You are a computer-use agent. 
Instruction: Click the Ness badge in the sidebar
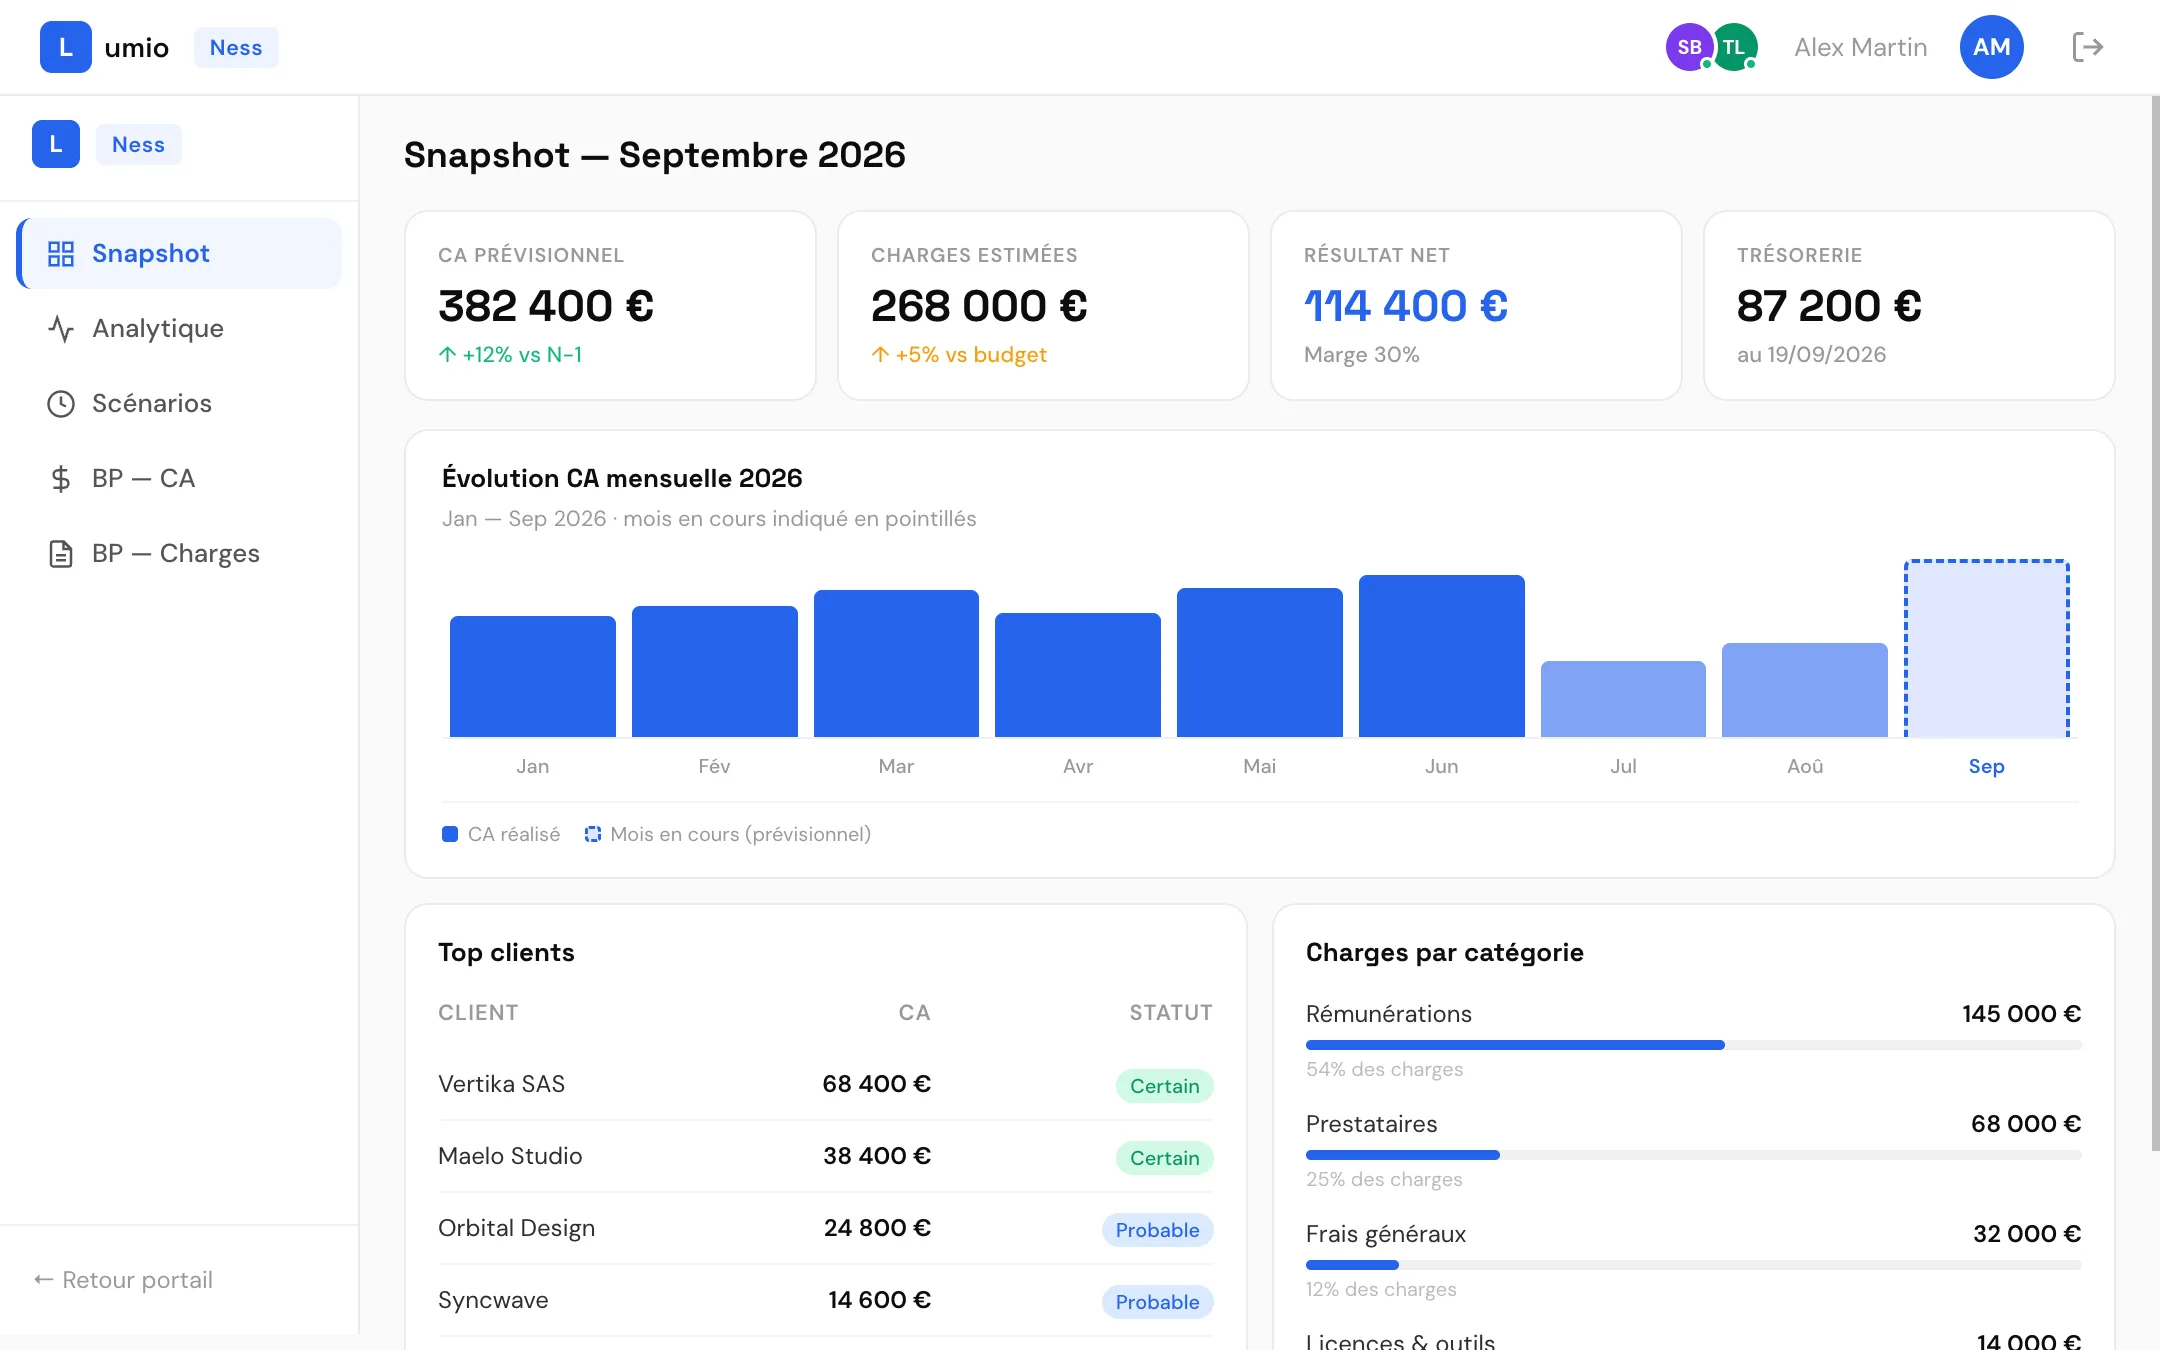[139, 144]
